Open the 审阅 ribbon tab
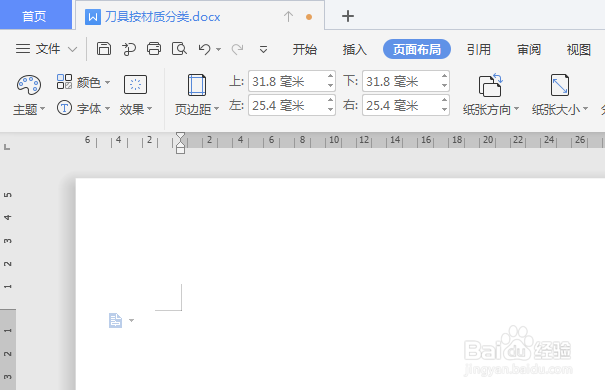 (x=529, y=49)
